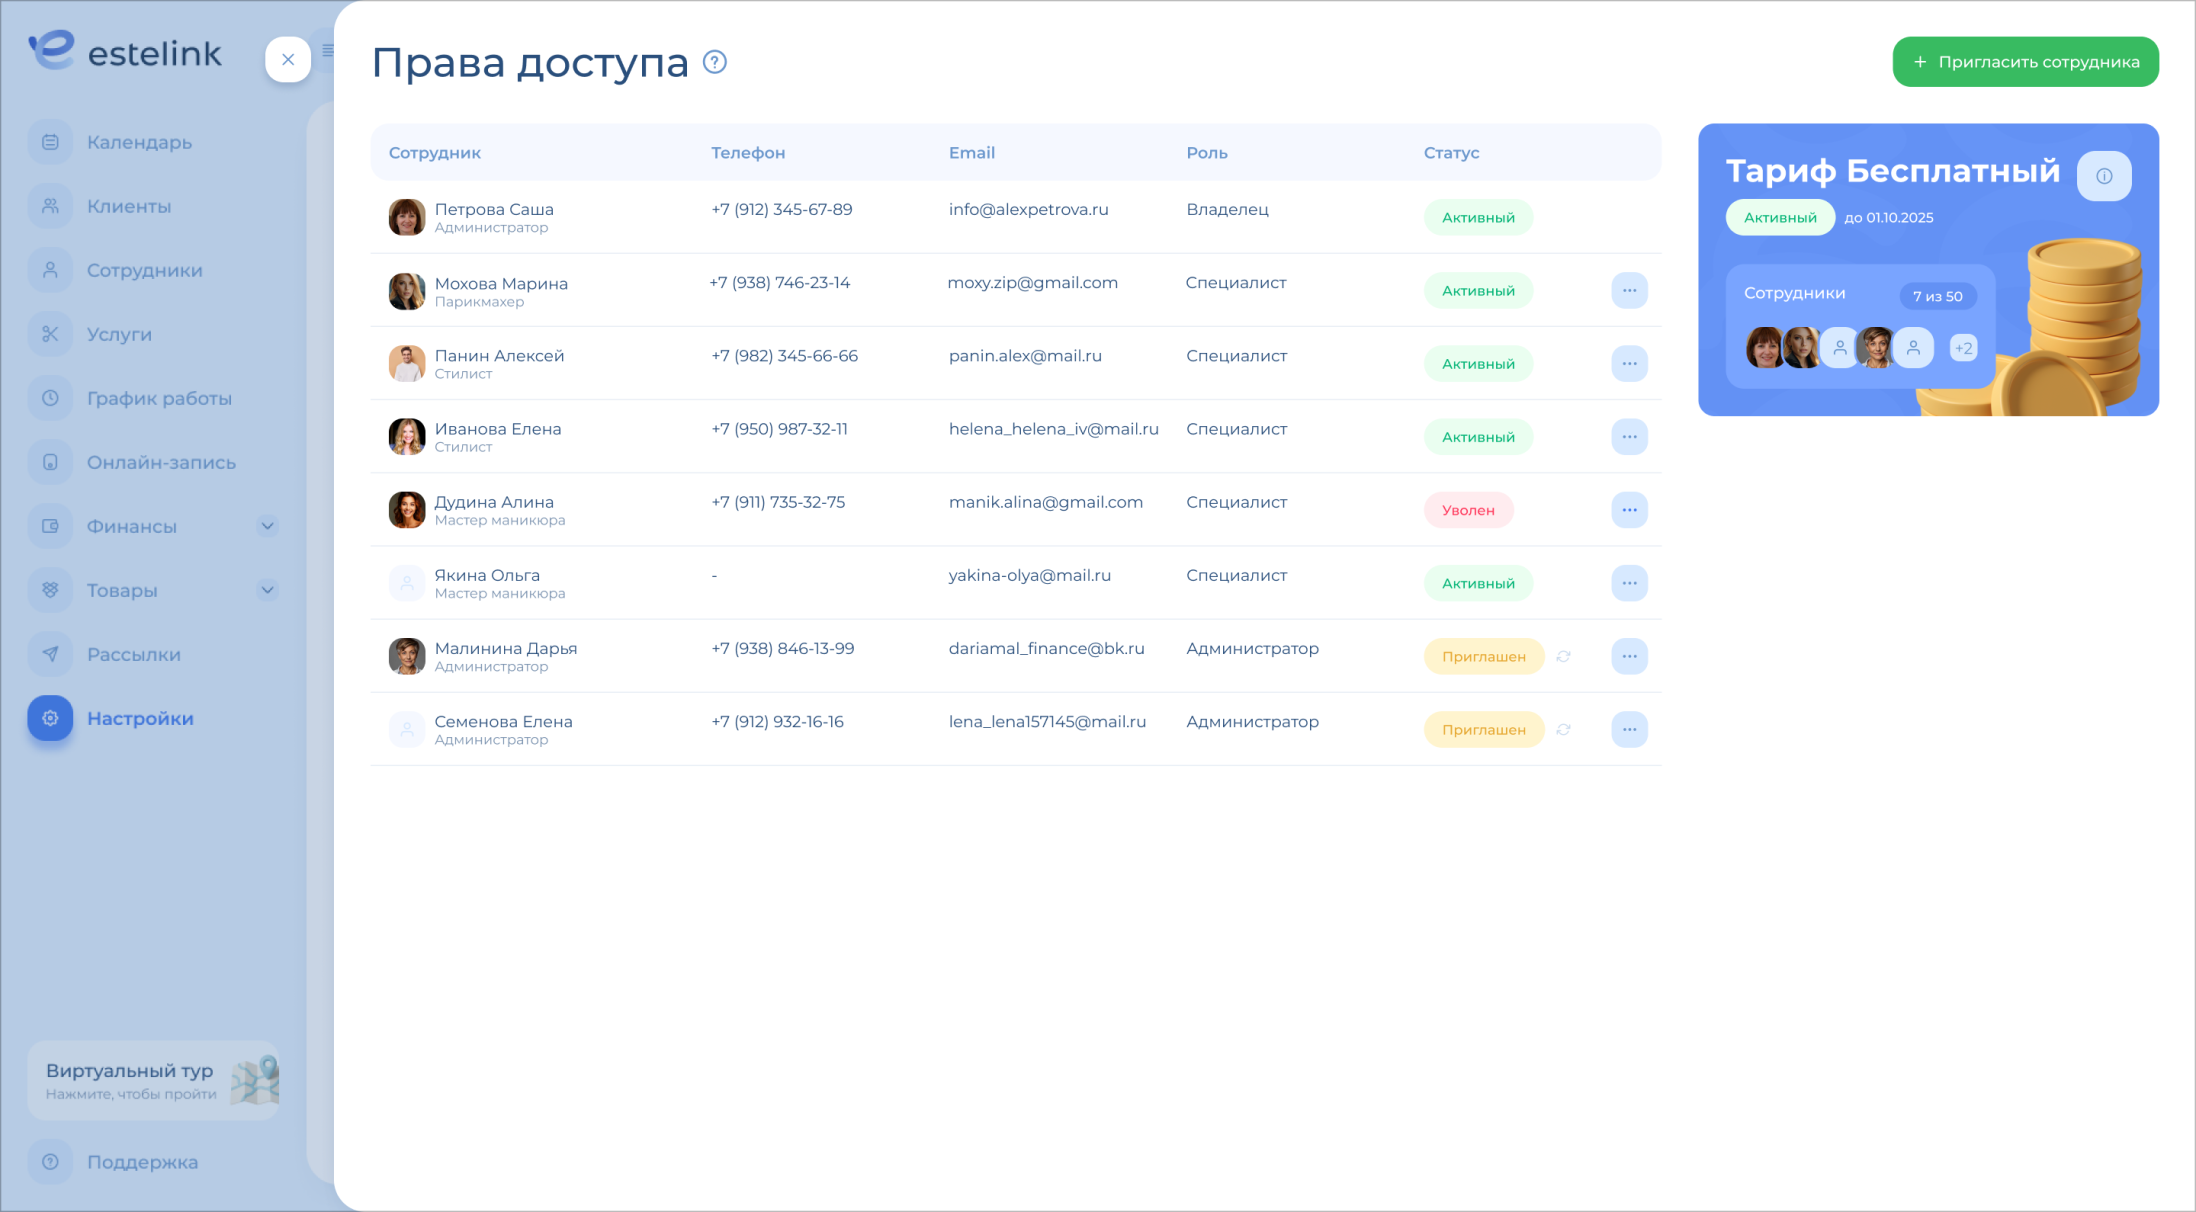Click email moxy.zip@gmail.com
Screen dimensions: 2196x1212
point(1033,283)
